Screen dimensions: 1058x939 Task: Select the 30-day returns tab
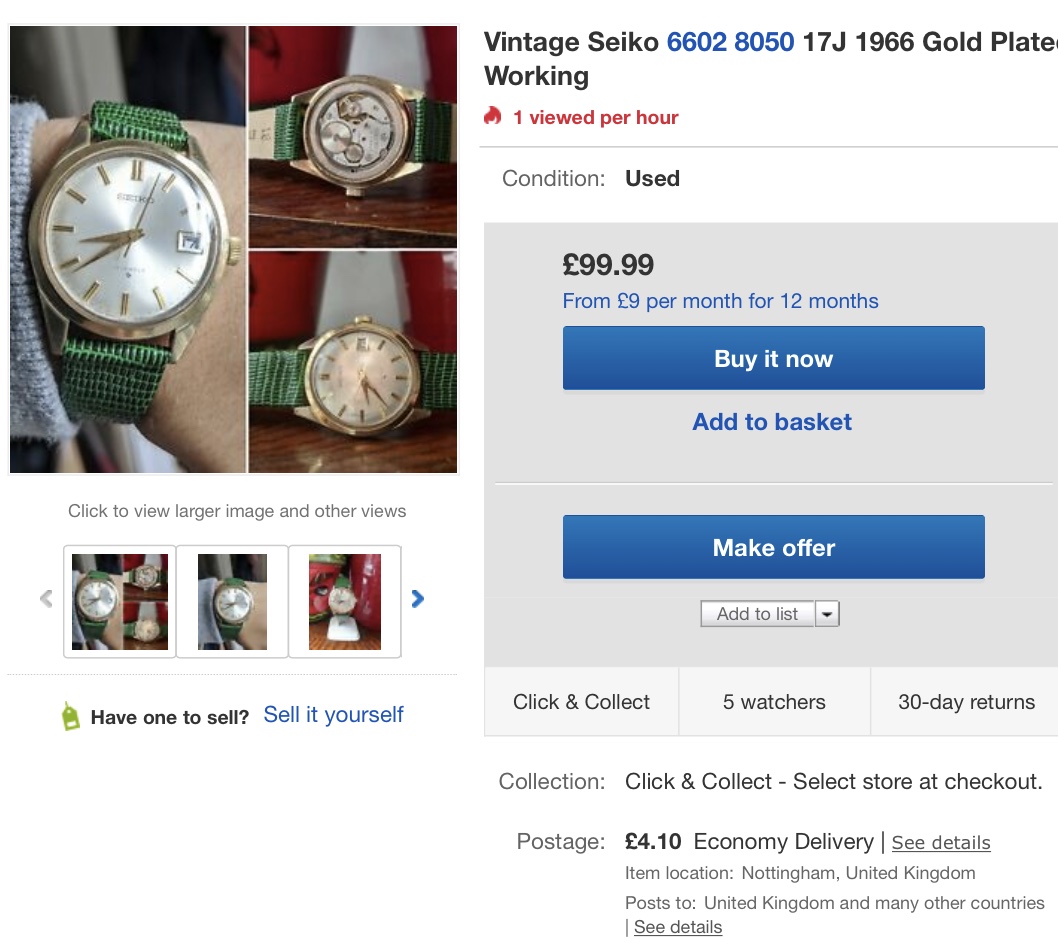click(x=965, y=702)
